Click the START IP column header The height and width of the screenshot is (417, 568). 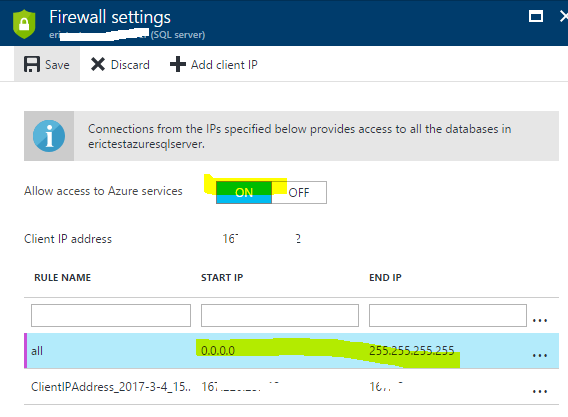[222, 278]
